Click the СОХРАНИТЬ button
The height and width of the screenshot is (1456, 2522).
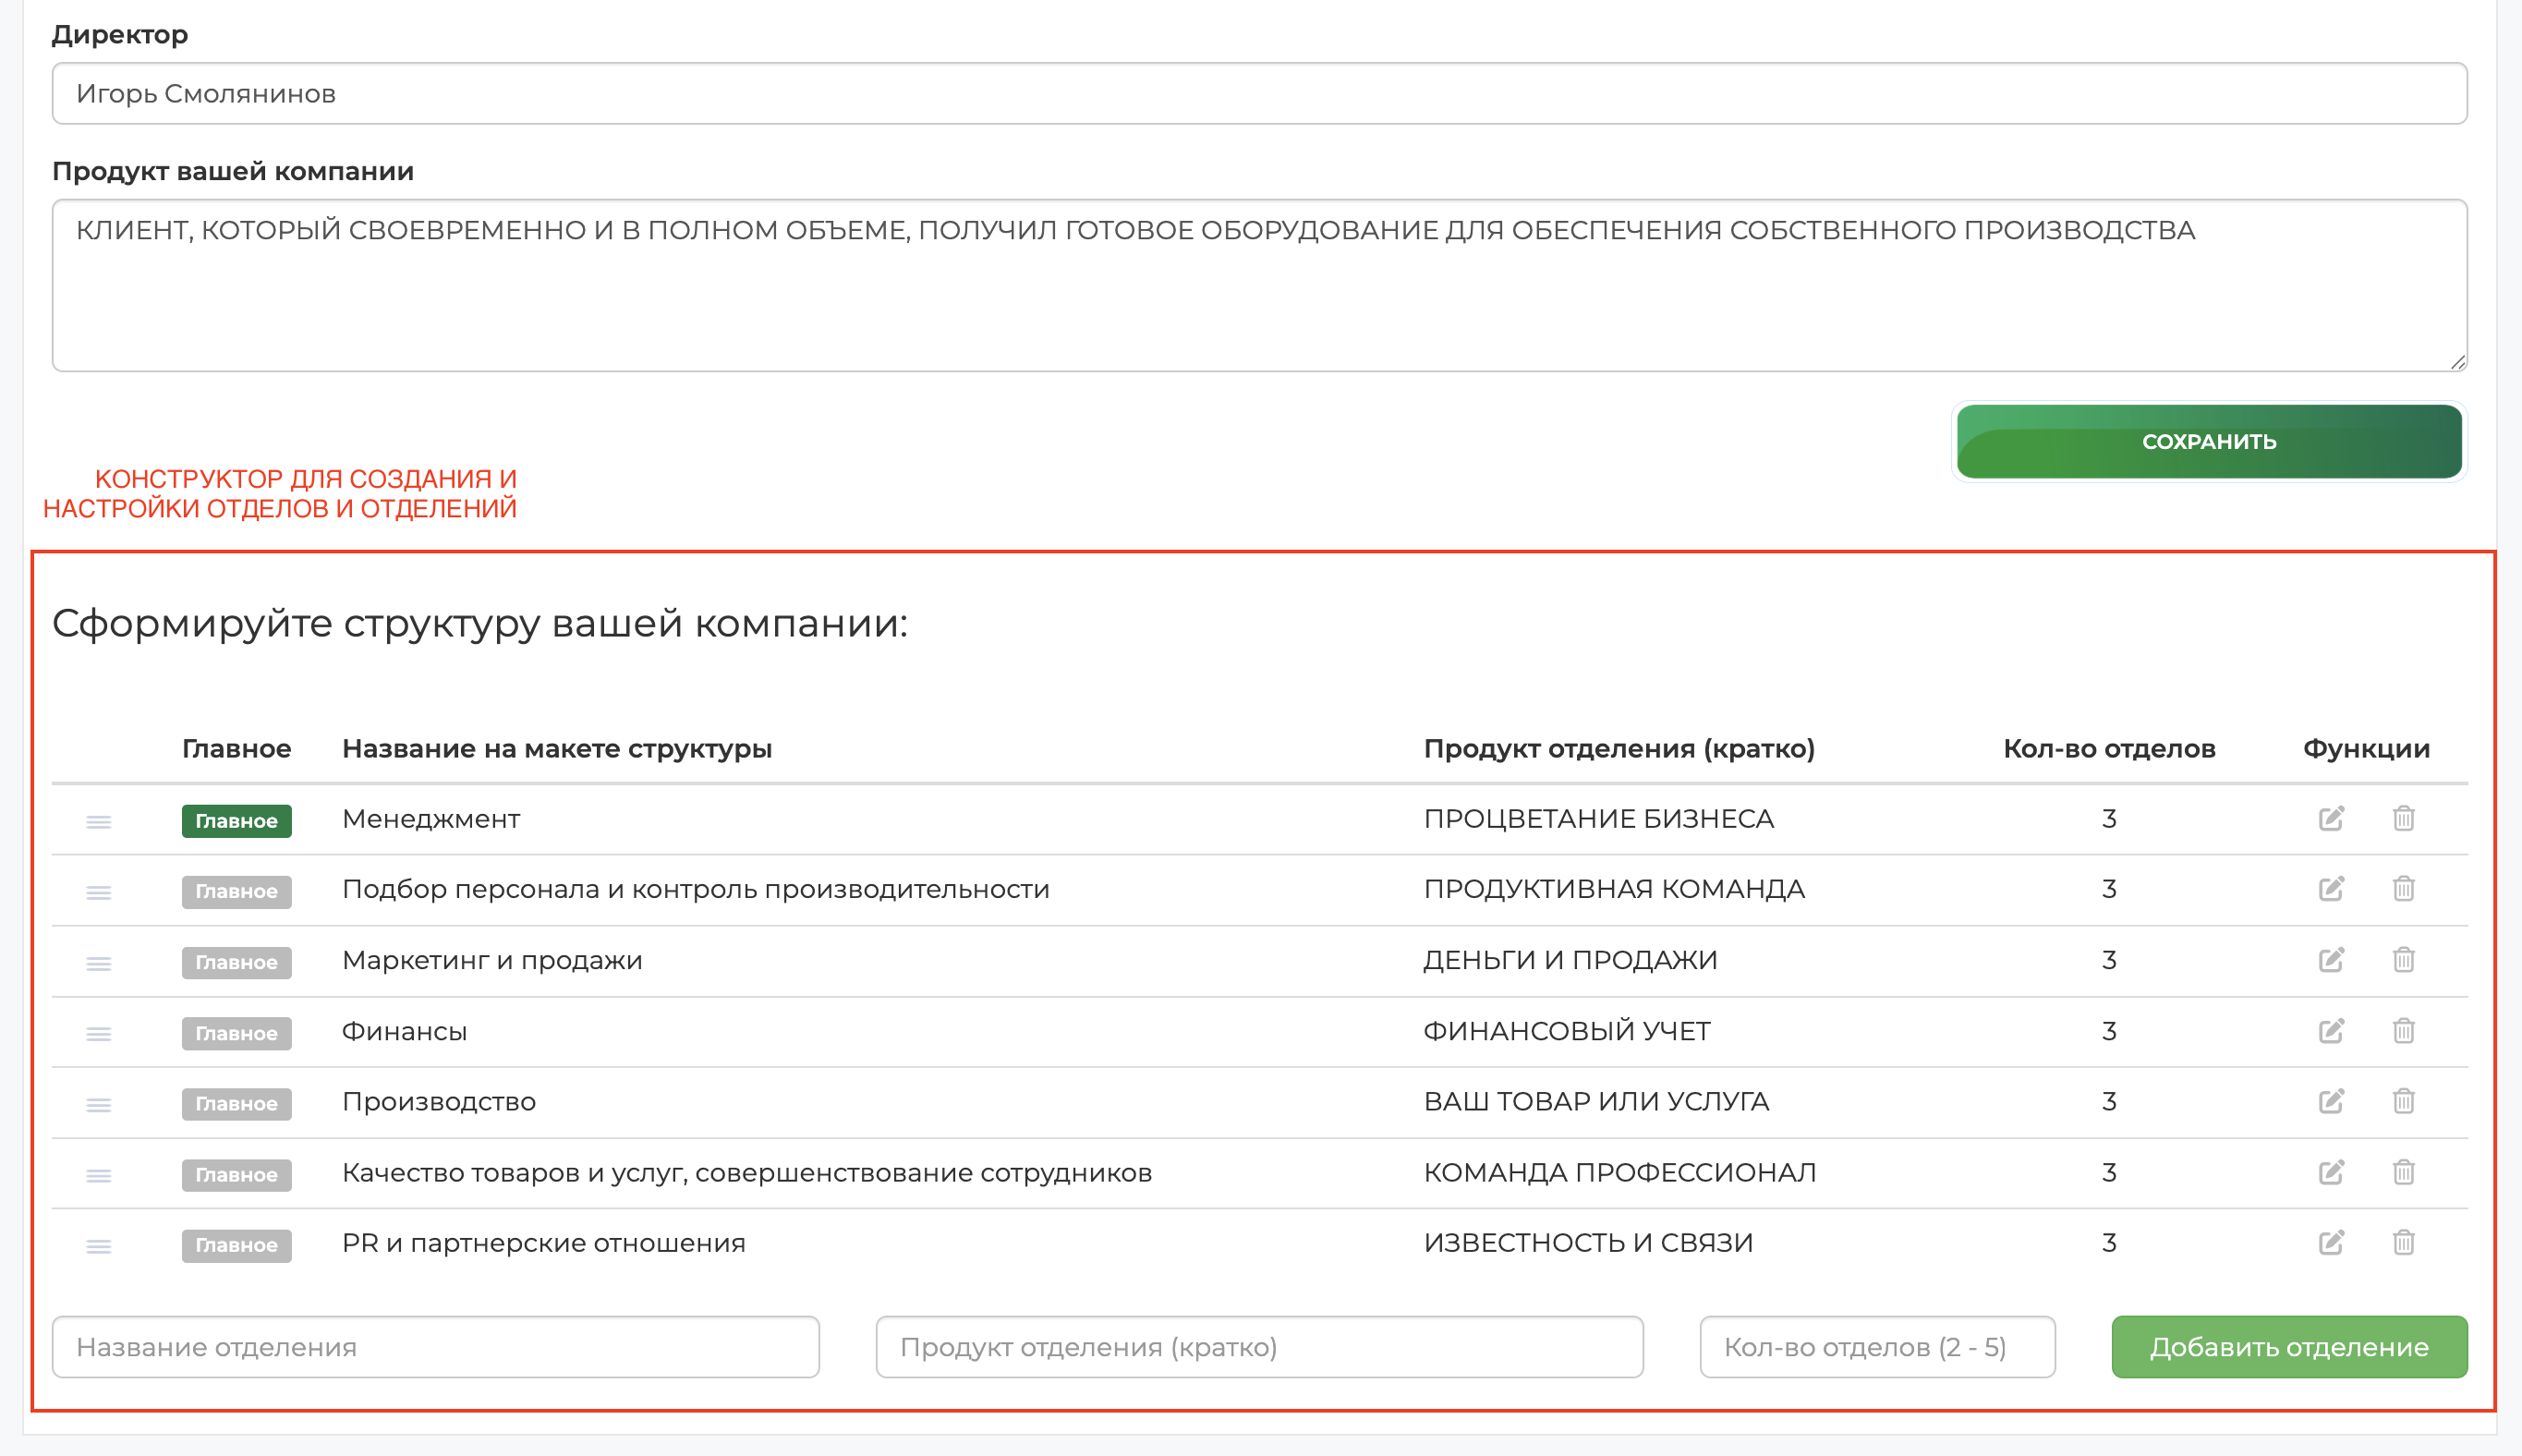[x=2209, y=442]
